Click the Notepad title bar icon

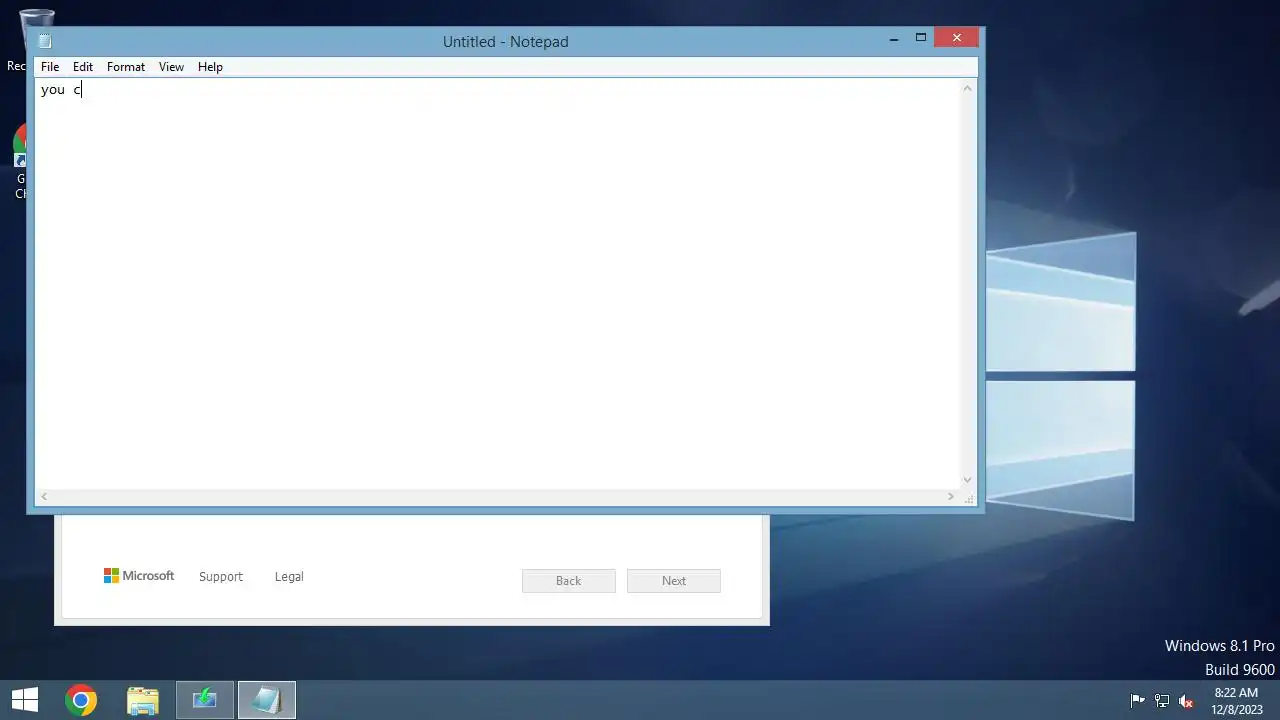45,41
